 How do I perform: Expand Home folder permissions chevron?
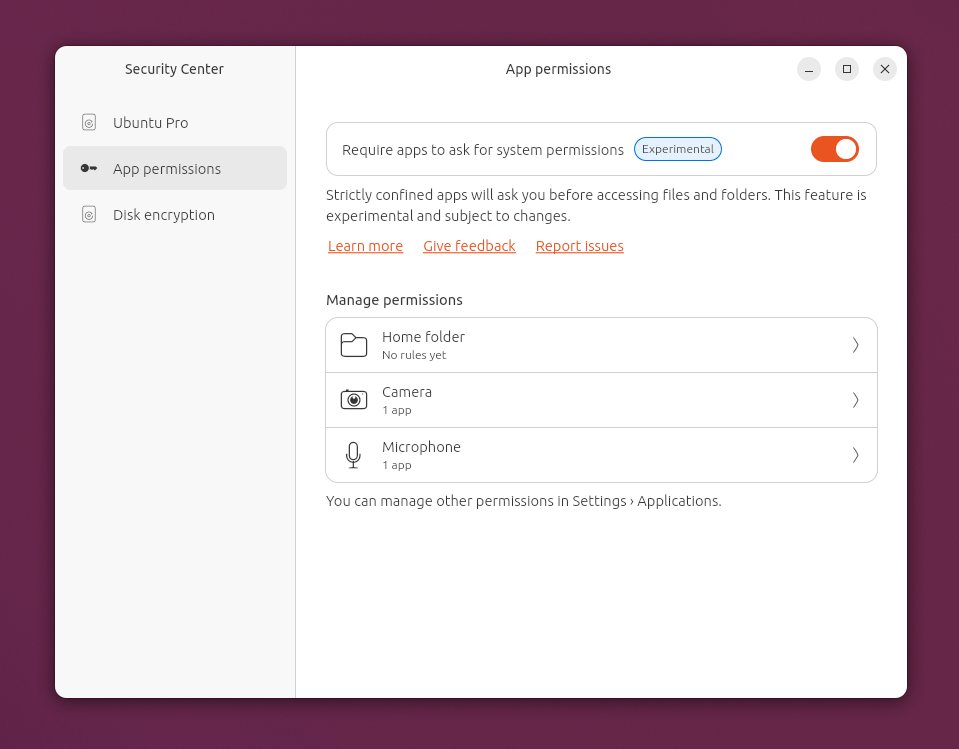coord(855,345)
